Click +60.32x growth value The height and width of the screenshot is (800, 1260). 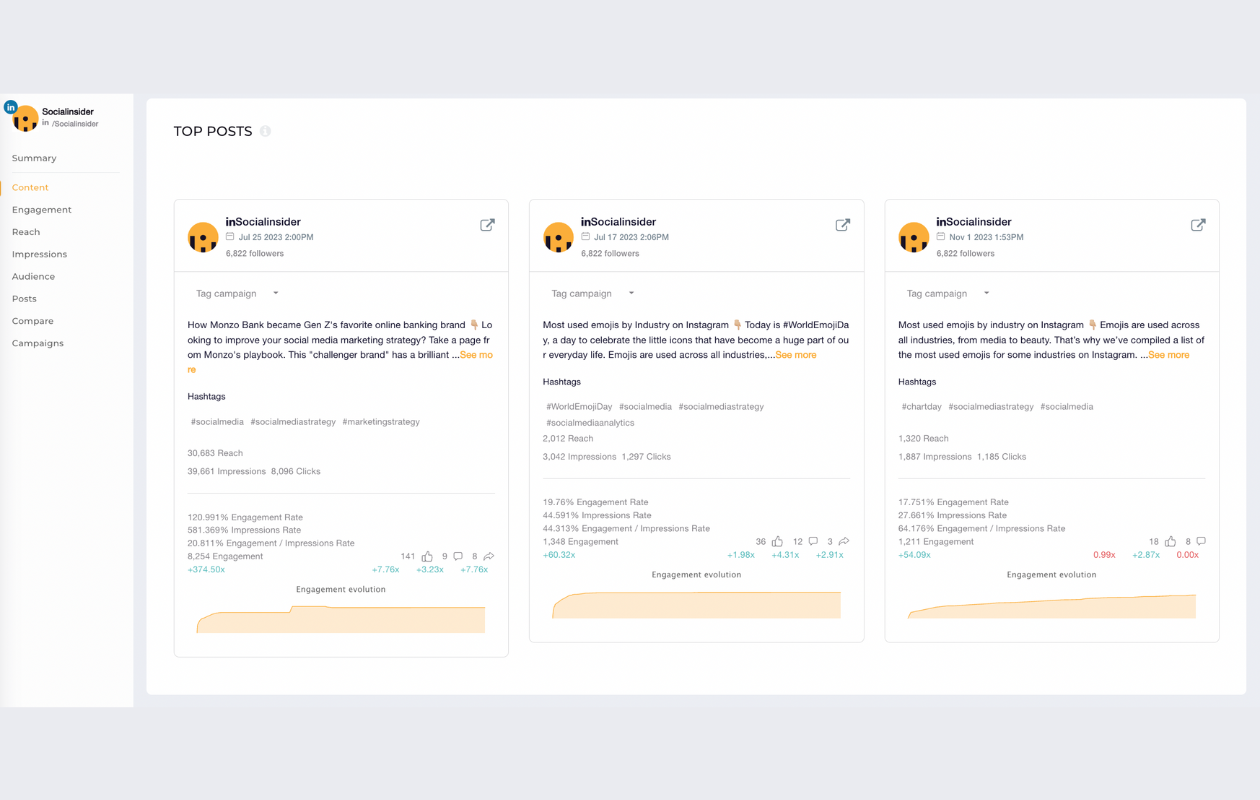pyautogui.click(x=559, y=555)
